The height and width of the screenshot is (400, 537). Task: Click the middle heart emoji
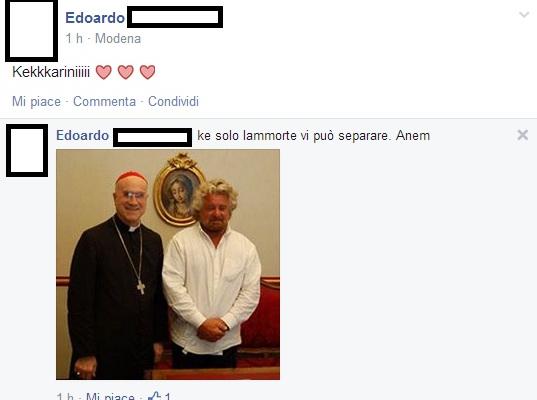[126, 72]
